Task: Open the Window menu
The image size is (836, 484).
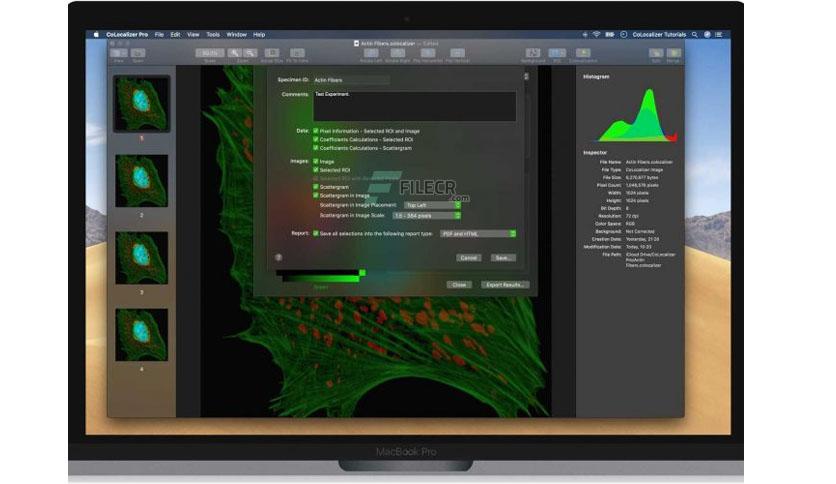Action: 236,35
